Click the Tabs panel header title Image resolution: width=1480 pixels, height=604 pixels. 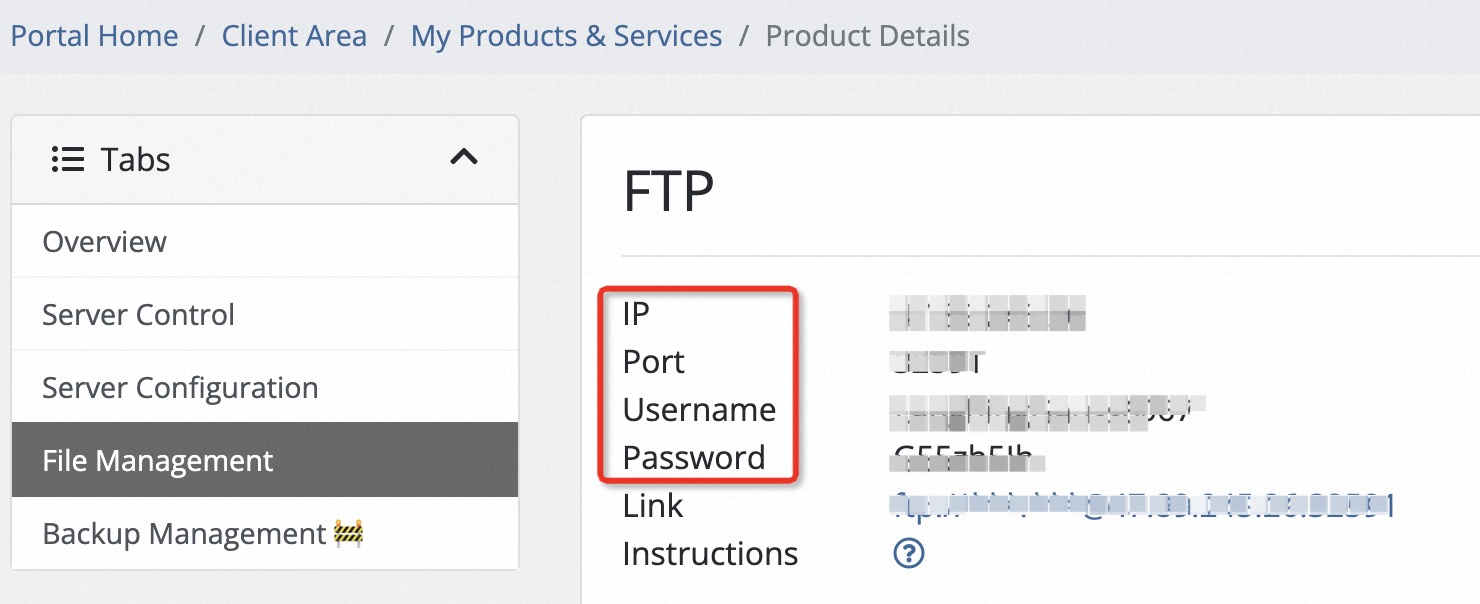point(135,160)
